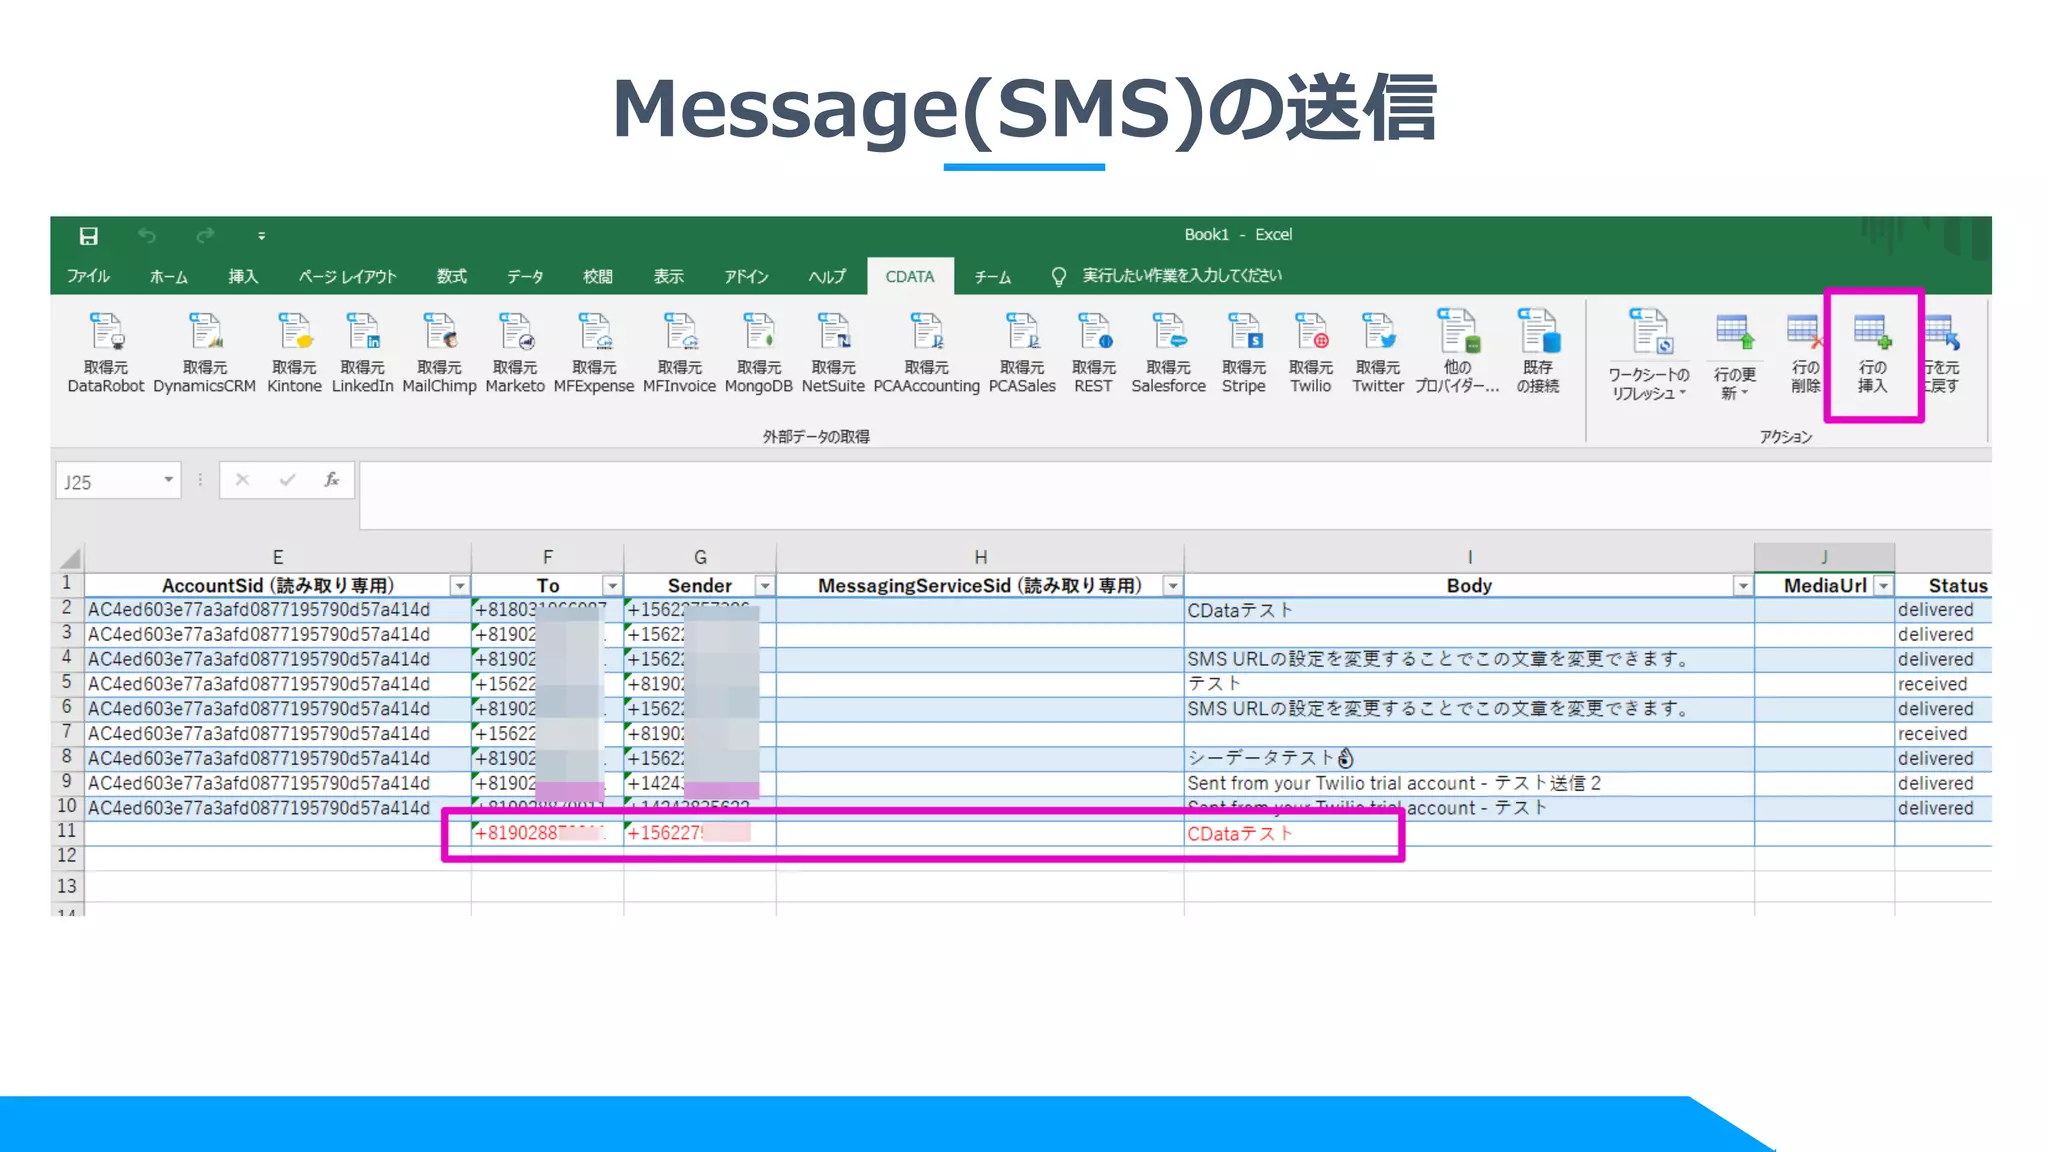The image size is (2048, 1152).
Task: Click the 取得元 Kintone icon
Action: point(294,352)
